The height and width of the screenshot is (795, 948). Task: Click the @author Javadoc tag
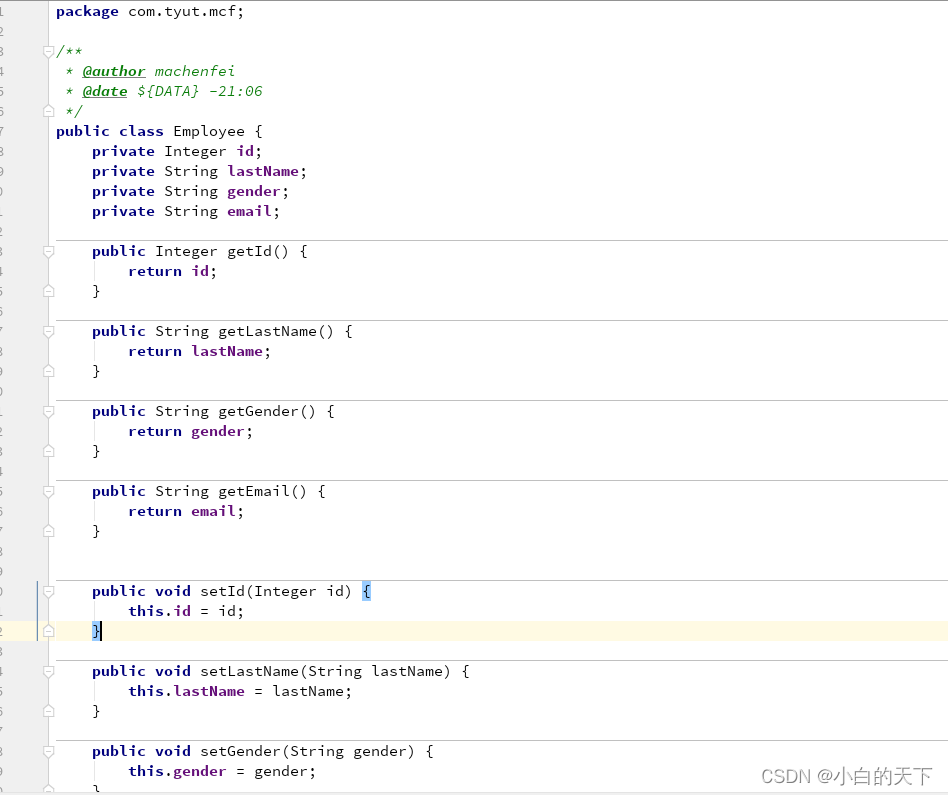(114, 71)
